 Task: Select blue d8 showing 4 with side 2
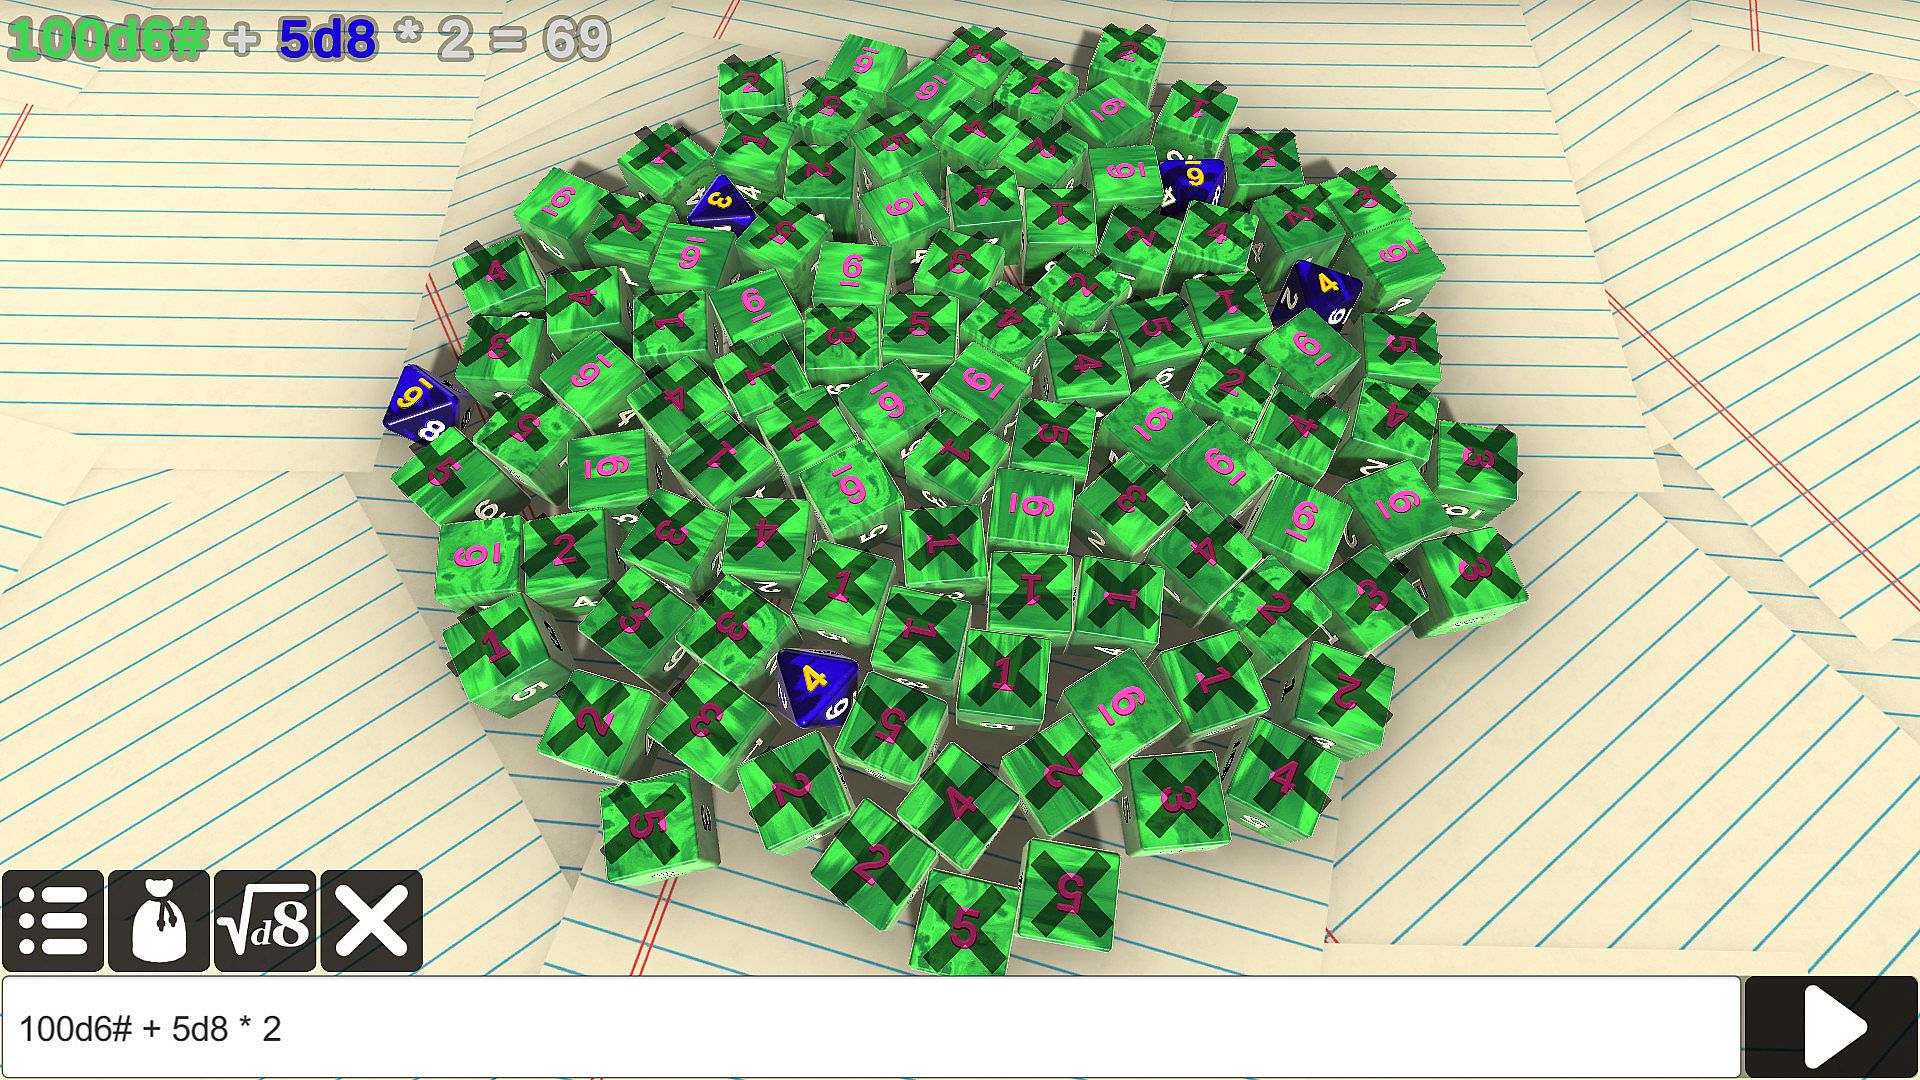(1318, 290)
